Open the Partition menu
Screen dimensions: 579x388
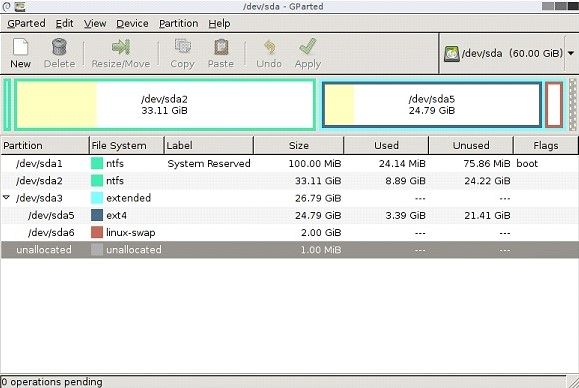pyautogui.click(x=178, y=24)
